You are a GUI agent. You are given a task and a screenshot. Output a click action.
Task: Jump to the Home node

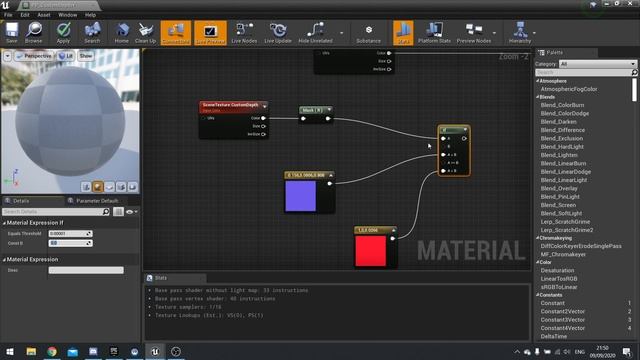tap(122, 33)
